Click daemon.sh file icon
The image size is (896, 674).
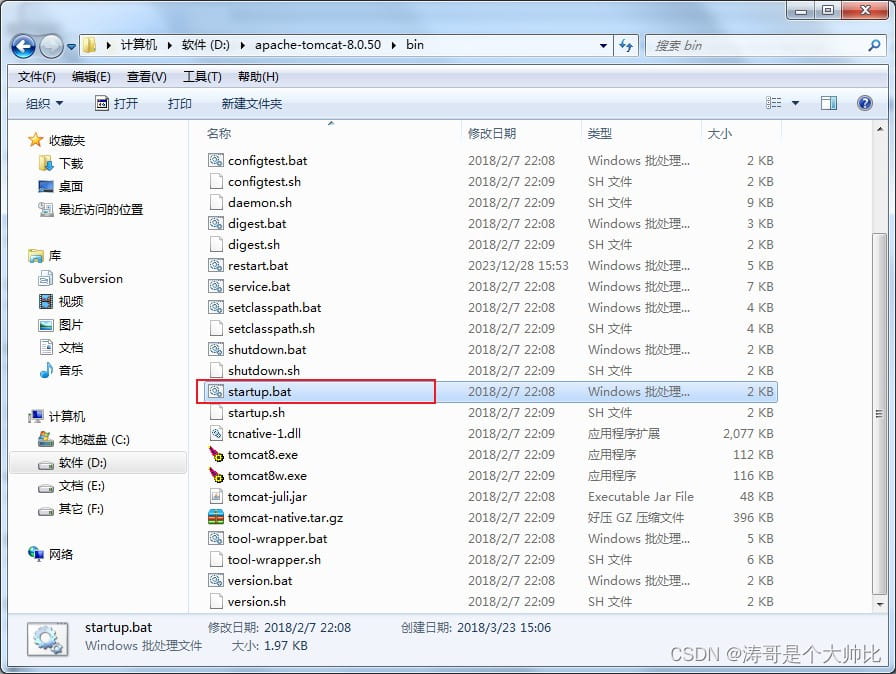tap(215, 203)
